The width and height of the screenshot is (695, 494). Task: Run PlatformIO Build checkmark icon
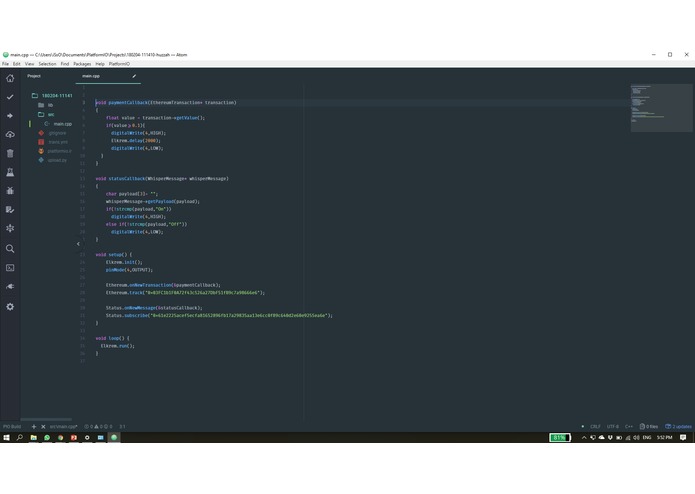tap(10, 97)
